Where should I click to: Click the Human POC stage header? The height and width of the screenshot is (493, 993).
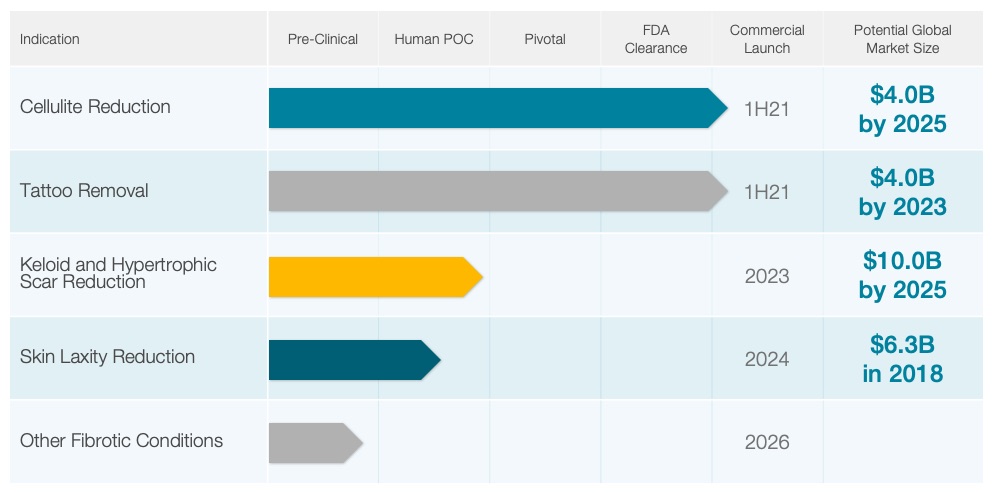[434, 39]
